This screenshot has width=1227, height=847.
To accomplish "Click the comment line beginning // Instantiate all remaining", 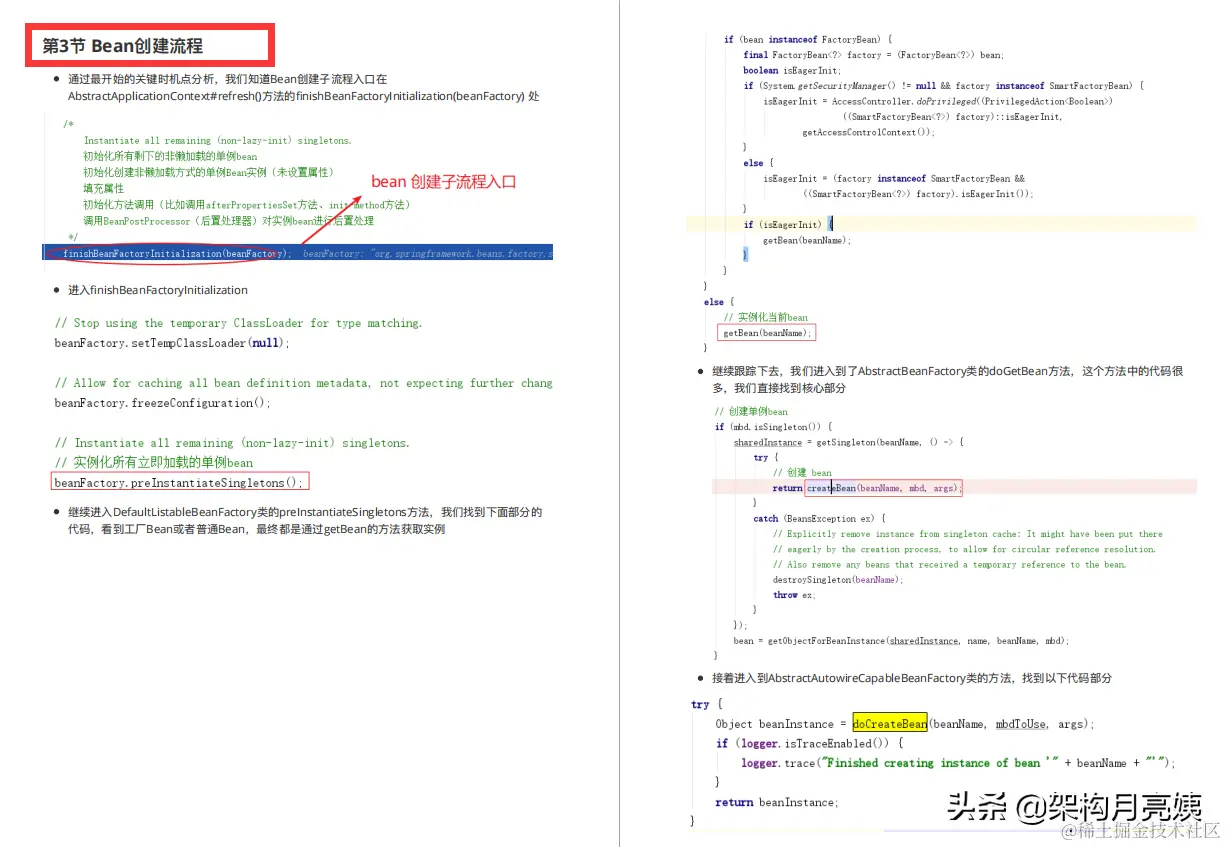I will pos(232,443).
